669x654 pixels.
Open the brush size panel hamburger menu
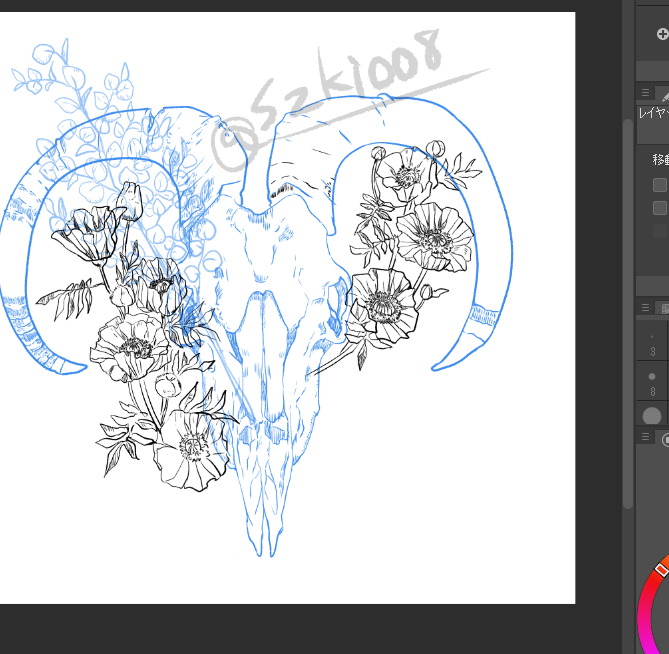(x=646, y=308)
